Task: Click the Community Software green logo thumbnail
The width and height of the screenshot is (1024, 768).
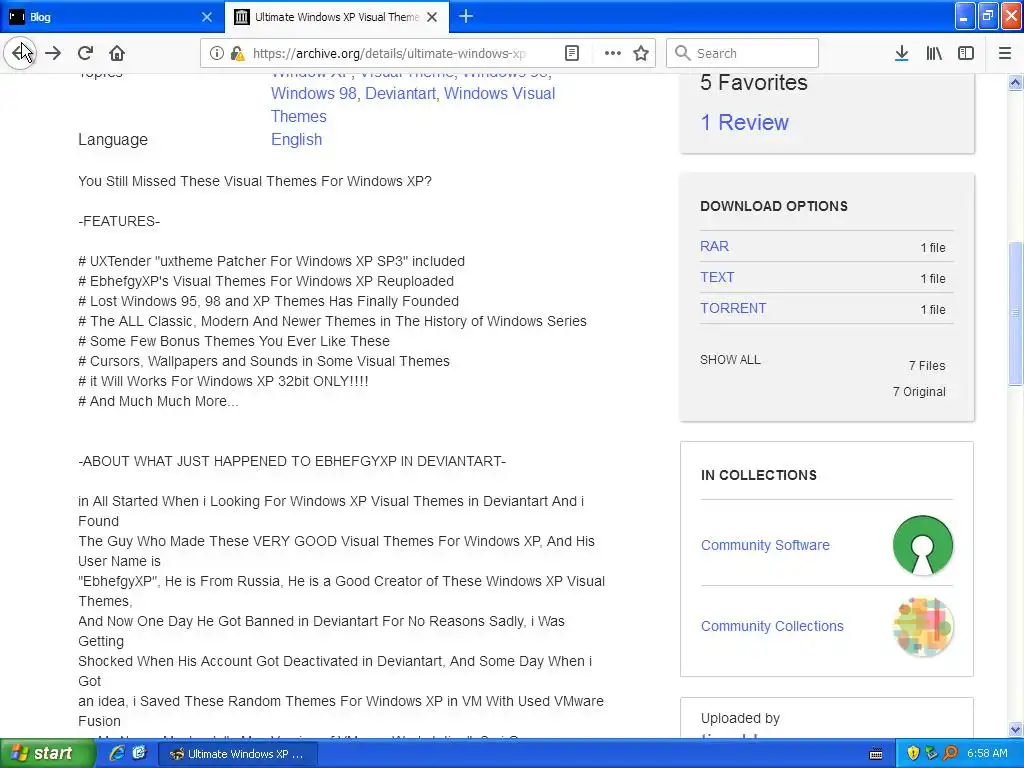Action: pyautogui.click(x=923, y=545)
